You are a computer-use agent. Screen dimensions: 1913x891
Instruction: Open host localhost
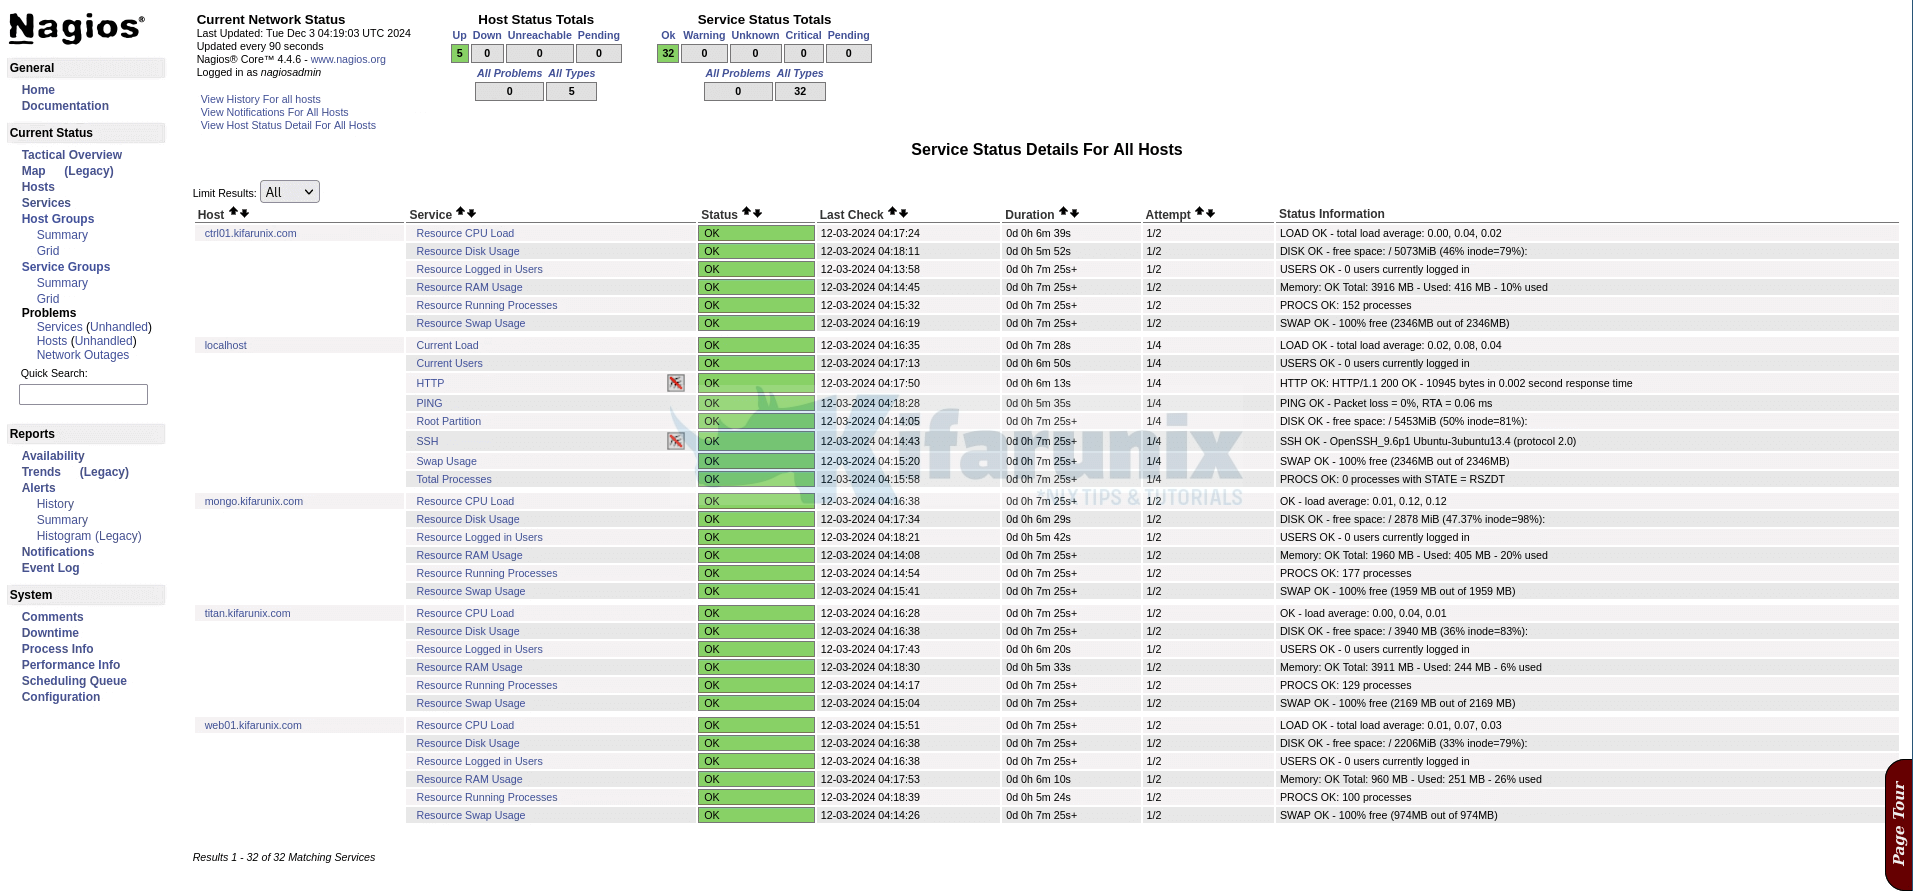(x=225, y=345)
